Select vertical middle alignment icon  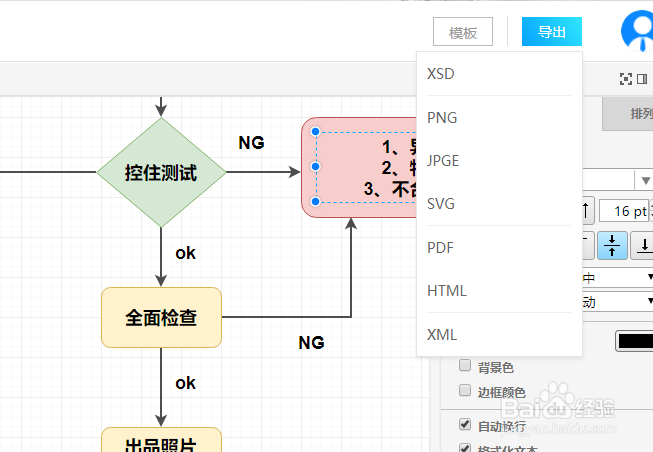612,246
